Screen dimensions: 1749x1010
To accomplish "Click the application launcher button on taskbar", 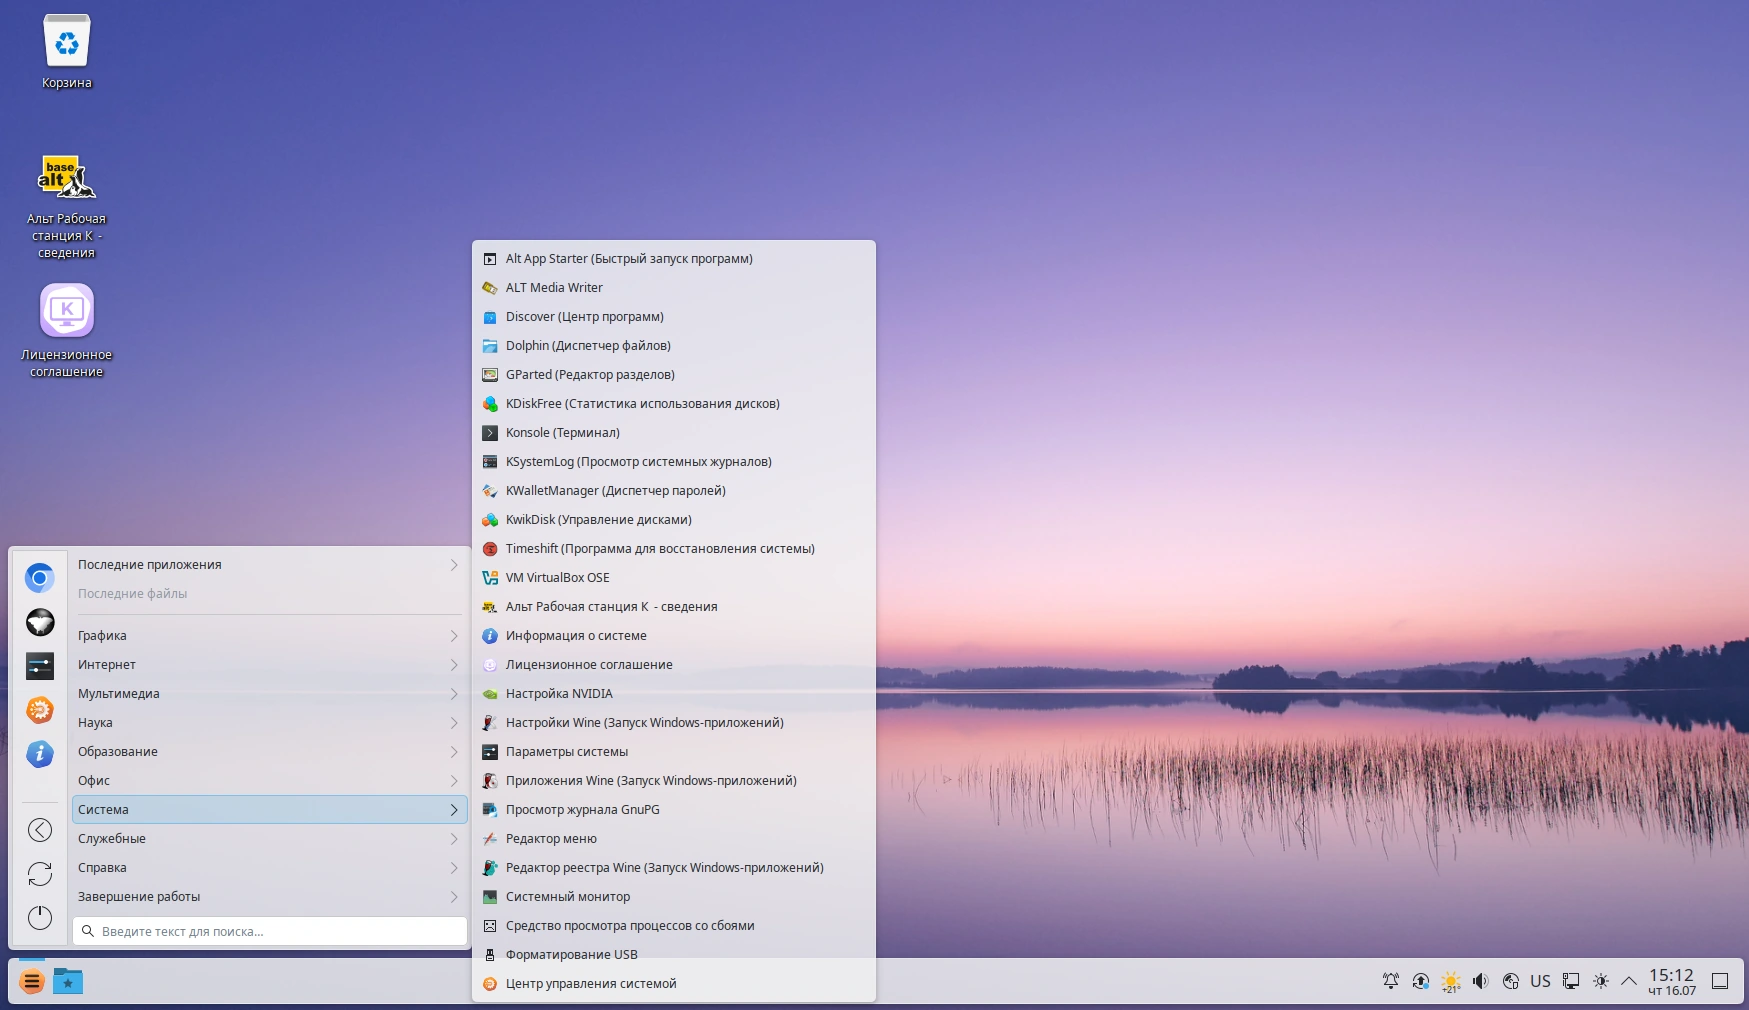I will (x=32, y=982).
